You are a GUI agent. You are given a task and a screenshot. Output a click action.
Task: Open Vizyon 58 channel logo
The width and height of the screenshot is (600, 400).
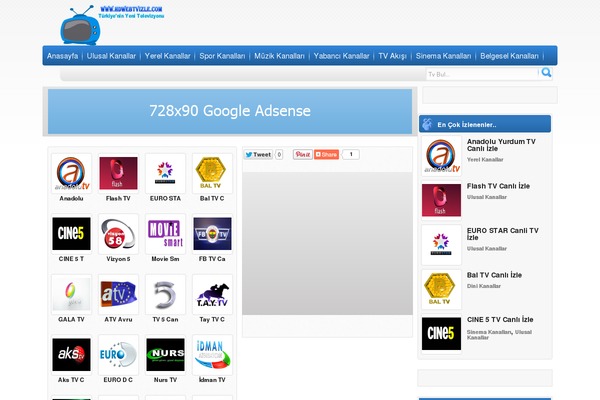tap(118, 234)
